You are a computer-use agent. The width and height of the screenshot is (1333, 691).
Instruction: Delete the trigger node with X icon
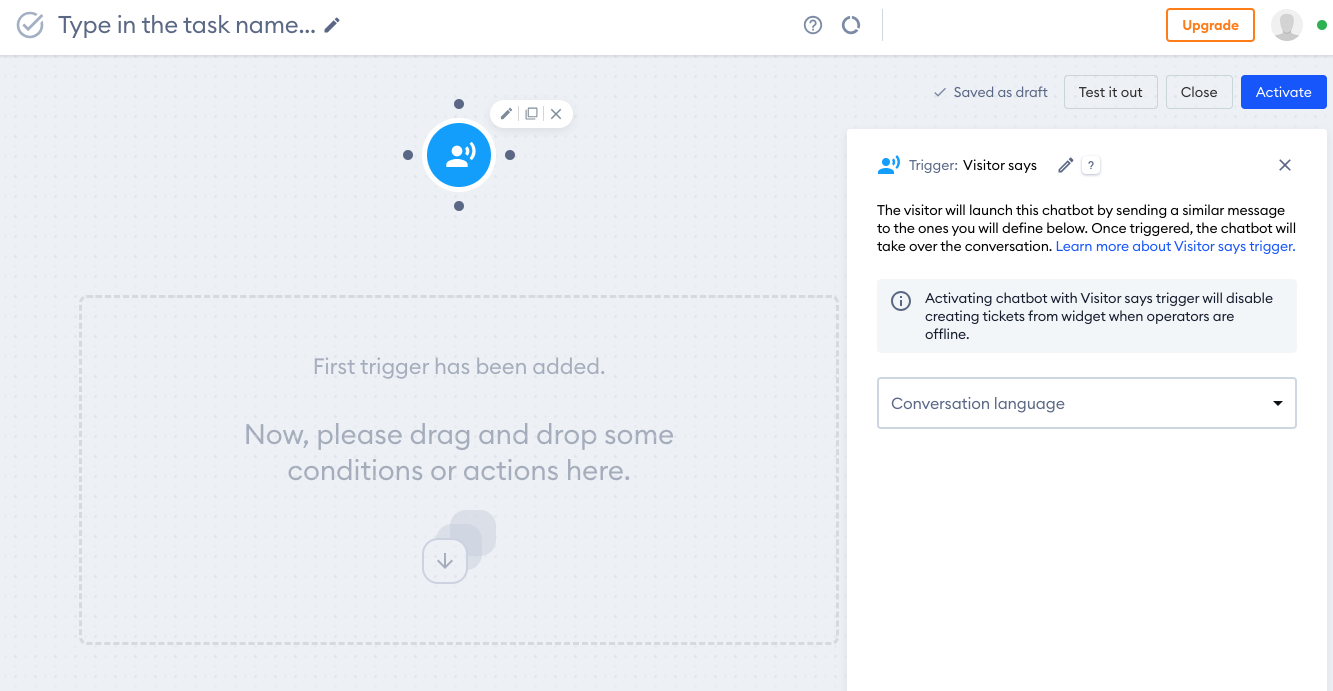click(x=556, y=114)
